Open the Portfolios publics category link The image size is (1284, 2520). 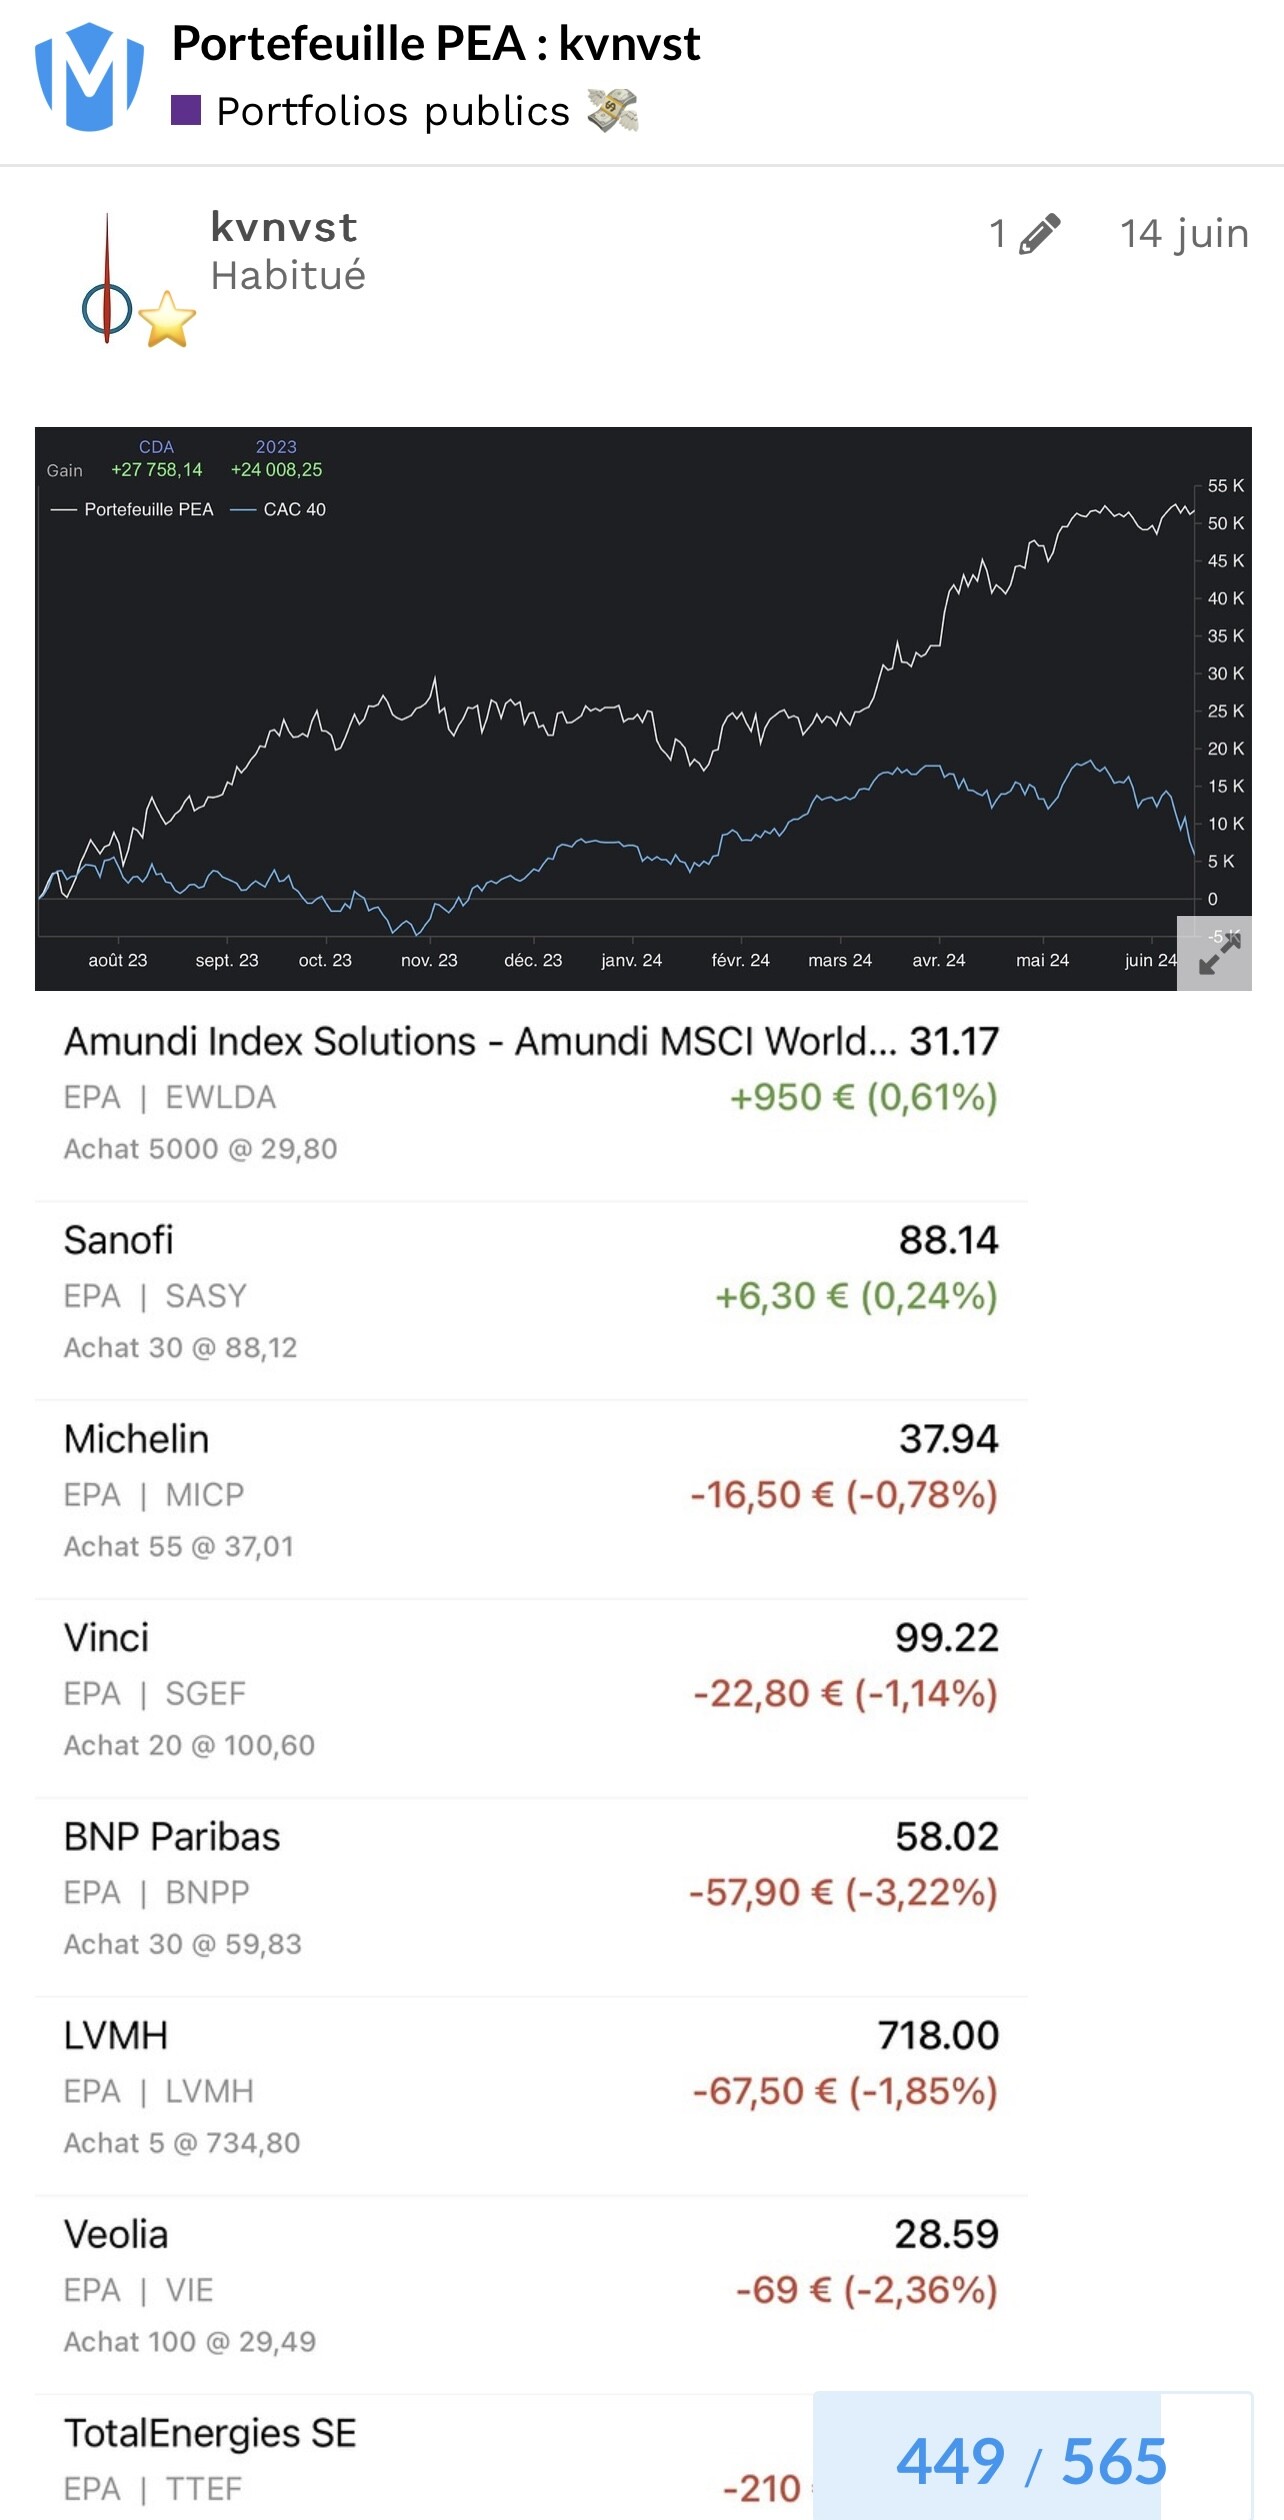pos(393,111)
